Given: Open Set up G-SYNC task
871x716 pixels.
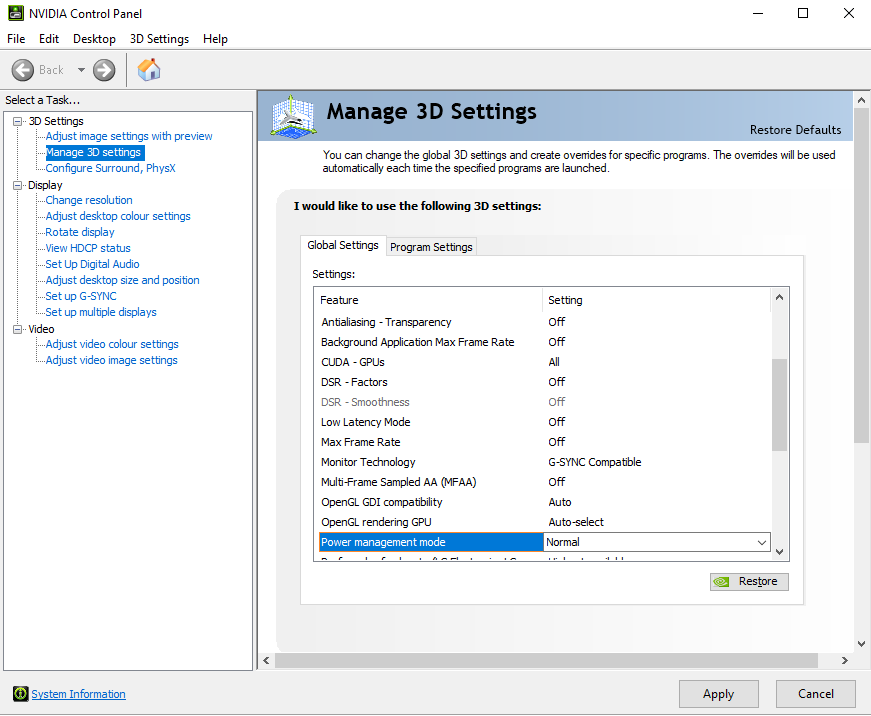Looking at the screenshot, I should click(x=81, y=296).
